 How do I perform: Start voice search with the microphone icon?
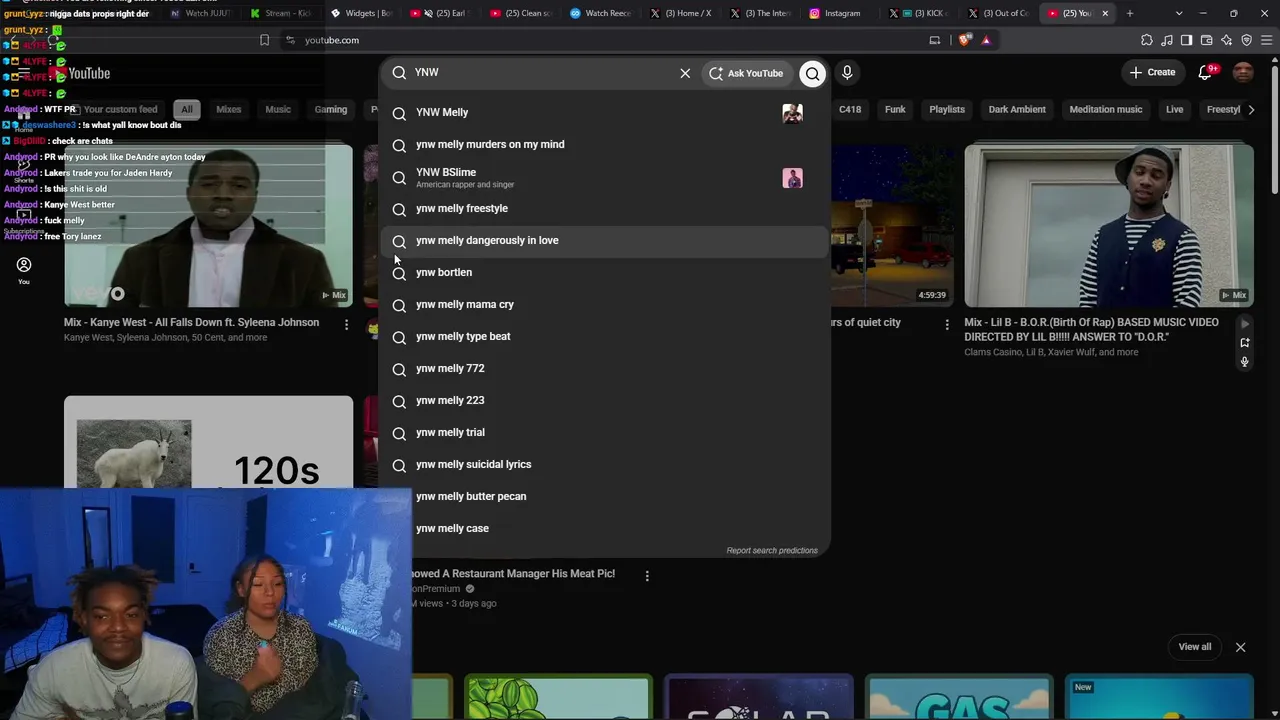point(847,73)
